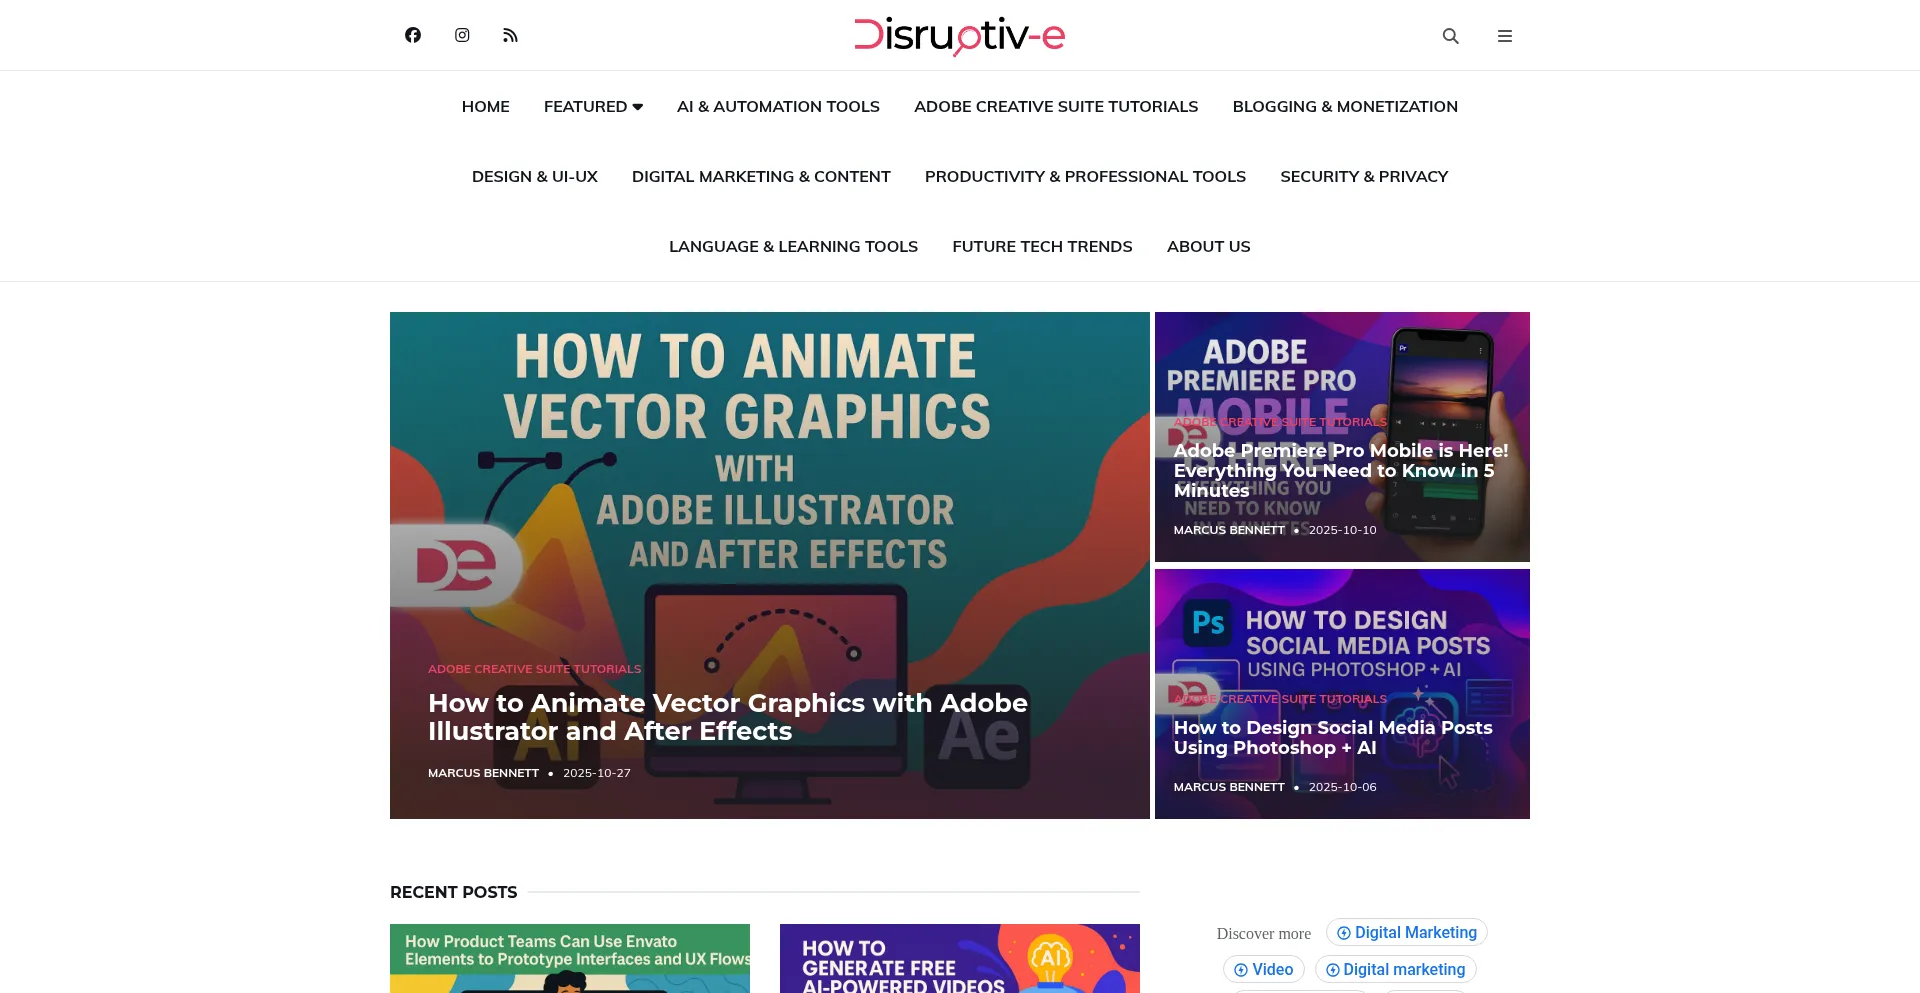Viewport: 1920px width, 993px height.
Task: Open the Instagram social icon
Action: pyautogui.click(x=462, y=35)
